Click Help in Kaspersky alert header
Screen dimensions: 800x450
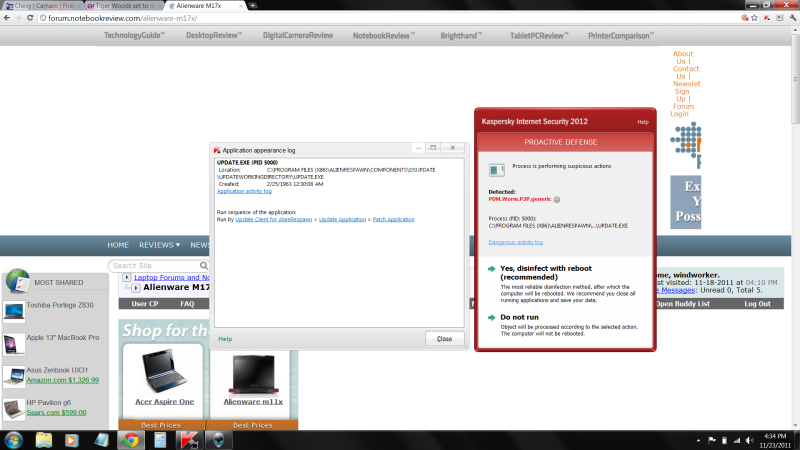[643, 122]
